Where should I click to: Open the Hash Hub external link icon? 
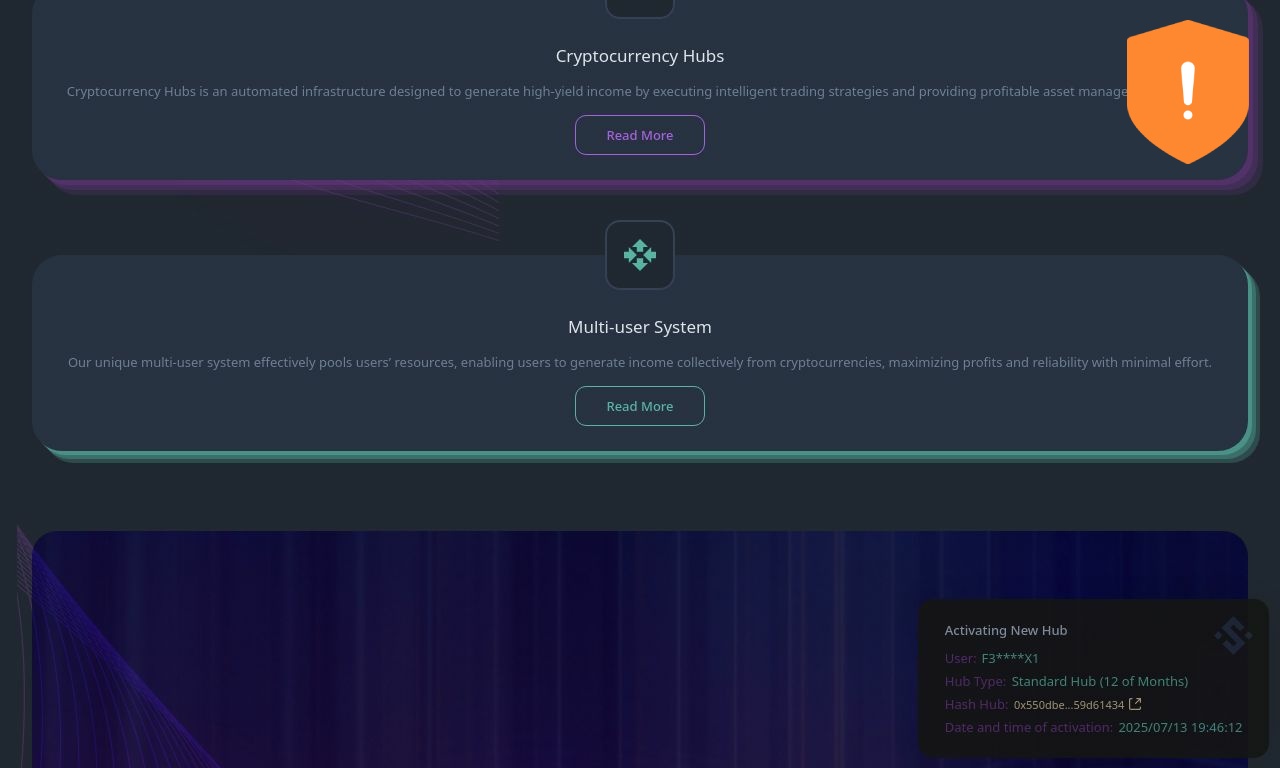pos(1135,704)
